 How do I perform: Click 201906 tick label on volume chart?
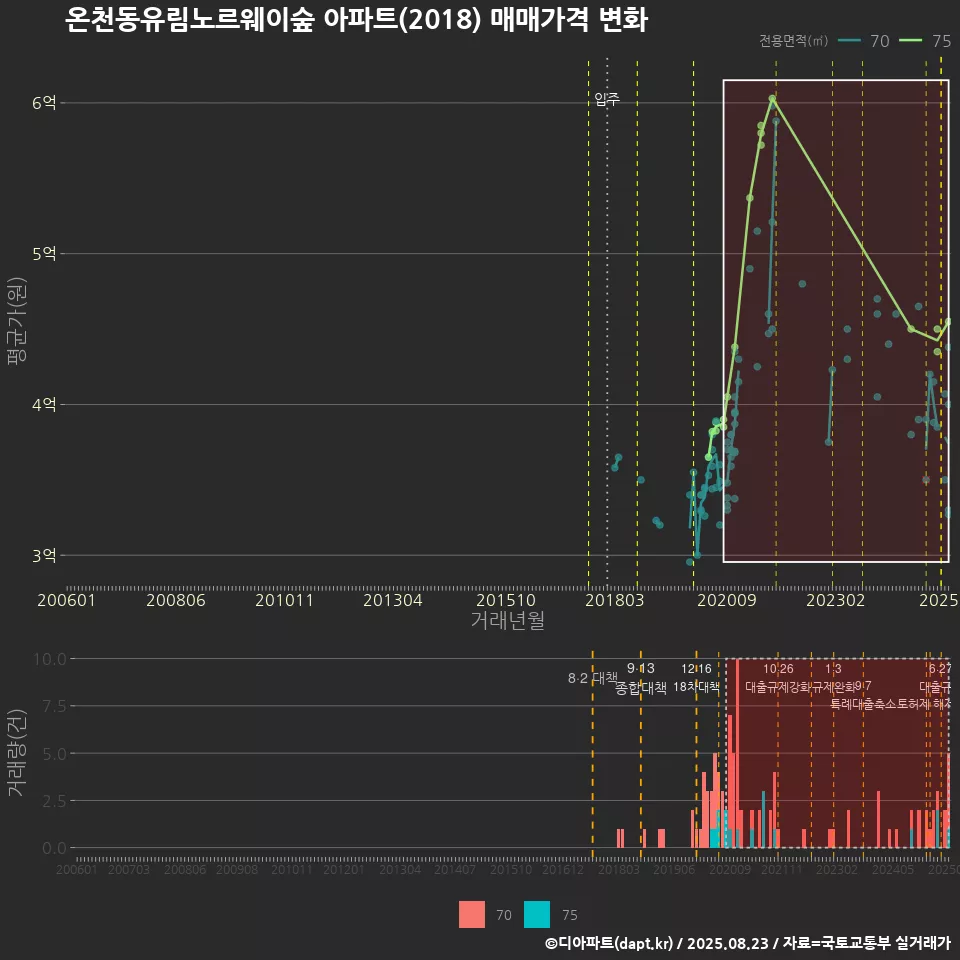pos(673,869)
